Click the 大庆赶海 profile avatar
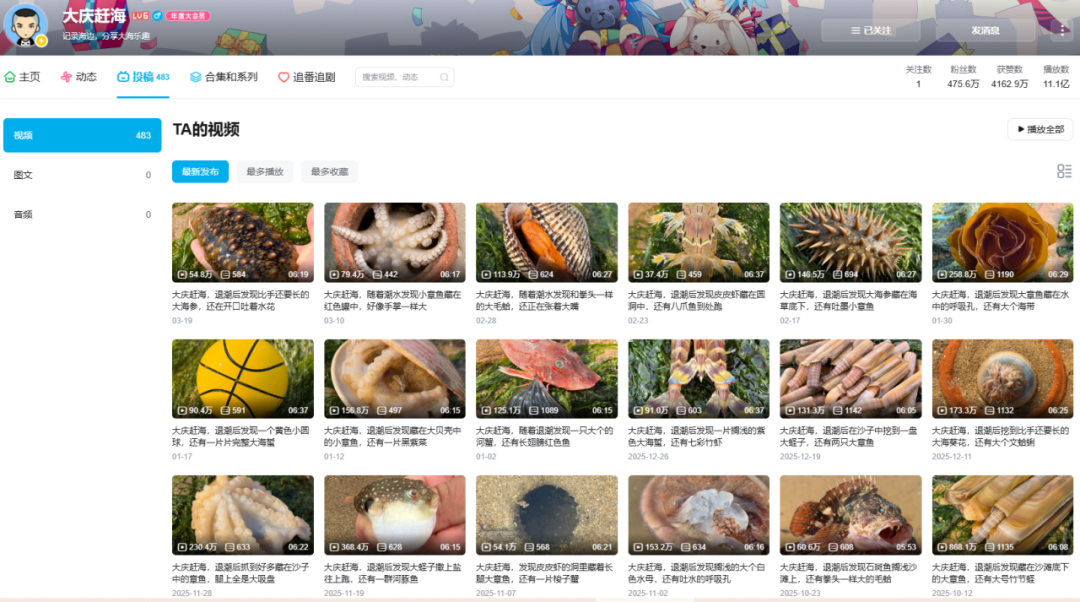This screenshot has width=1080, height=602. pos(25,25)
